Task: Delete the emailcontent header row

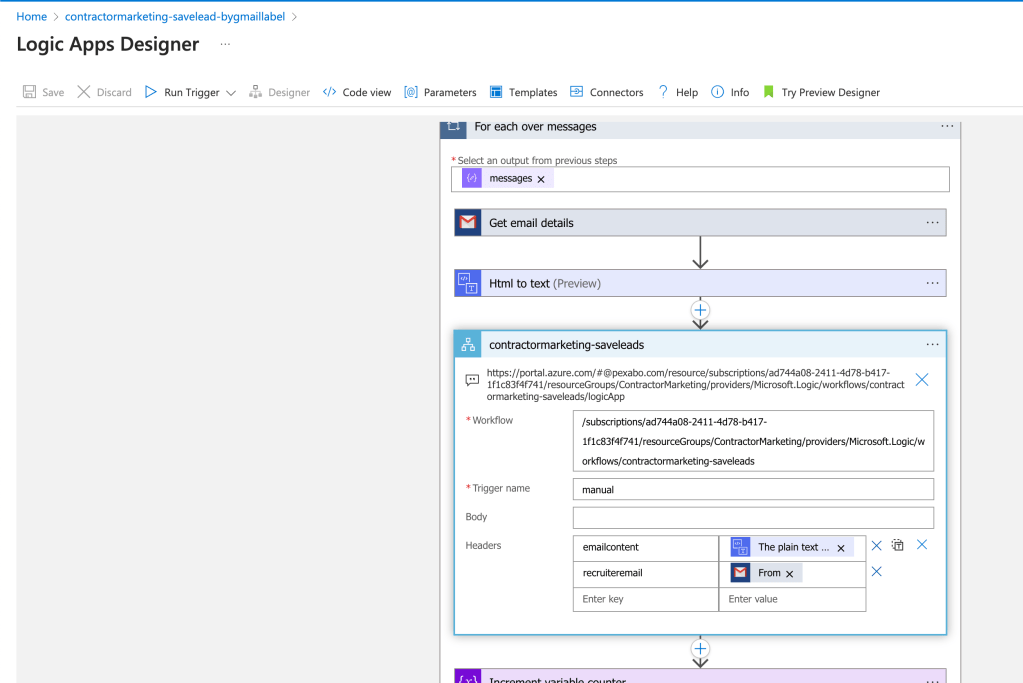Action: coord(876,545)
